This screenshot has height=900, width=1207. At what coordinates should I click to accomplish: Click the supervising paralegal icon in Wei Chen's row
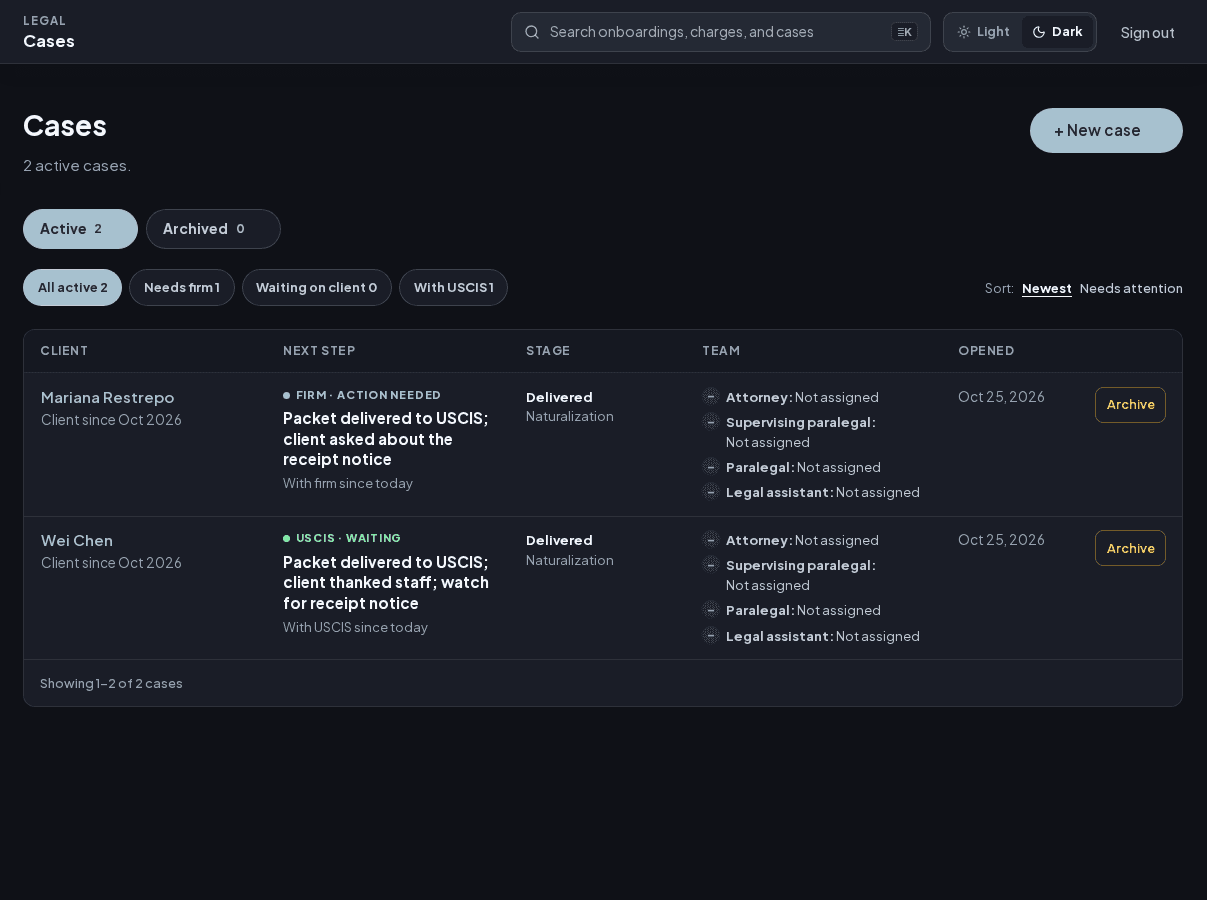[x=711, y=565]
